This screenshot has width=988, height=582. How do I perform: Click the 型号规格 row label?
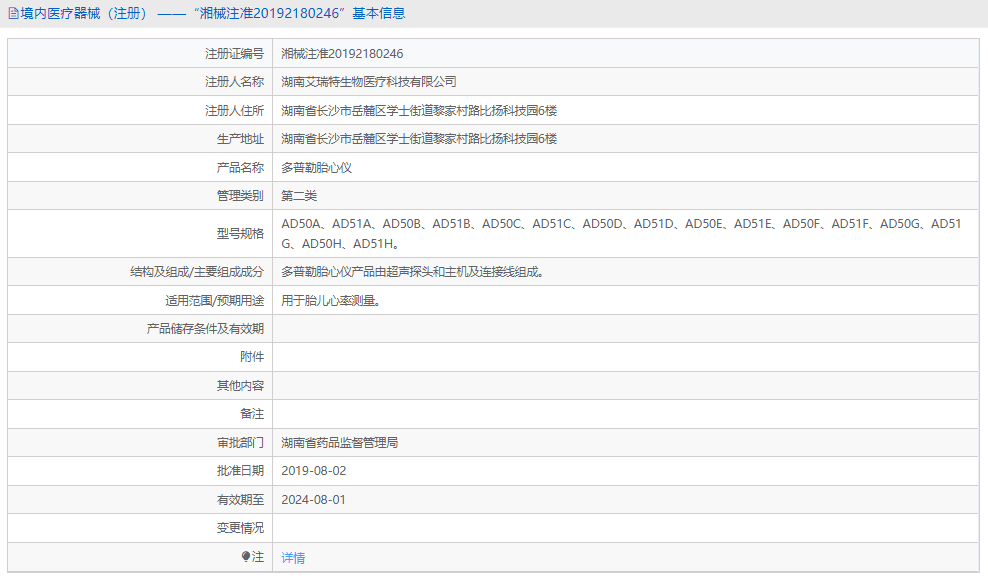(240, 234)
